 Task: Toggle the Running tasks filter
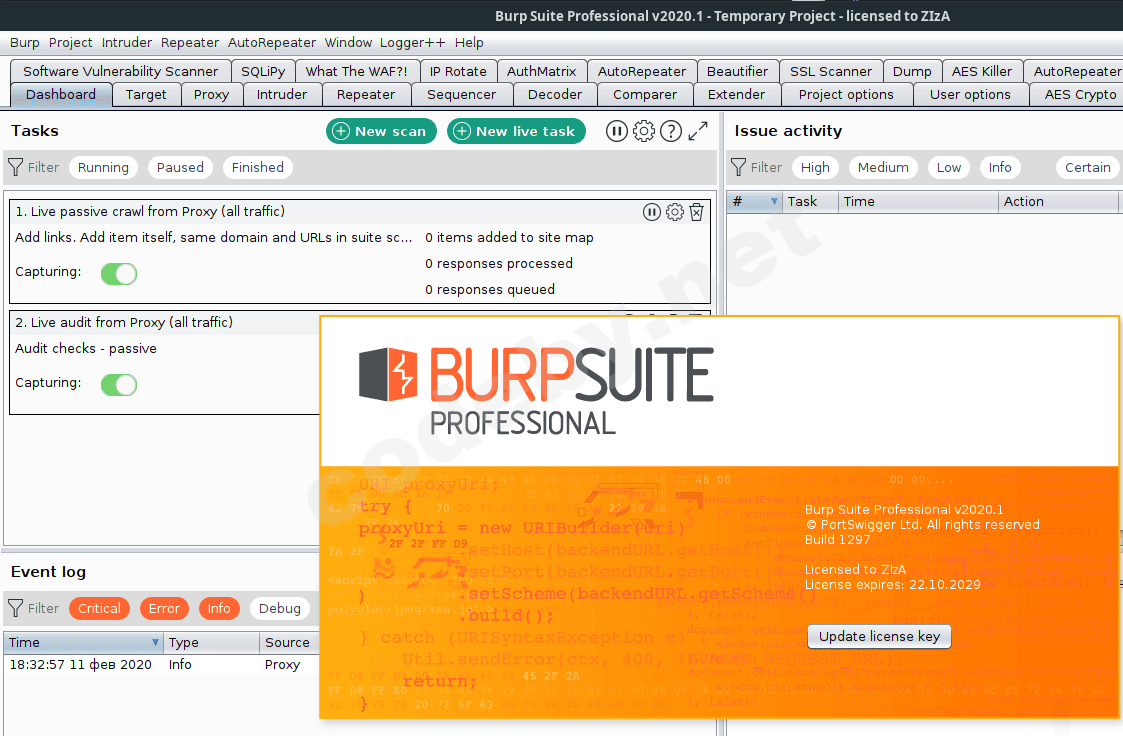point(103,167)
